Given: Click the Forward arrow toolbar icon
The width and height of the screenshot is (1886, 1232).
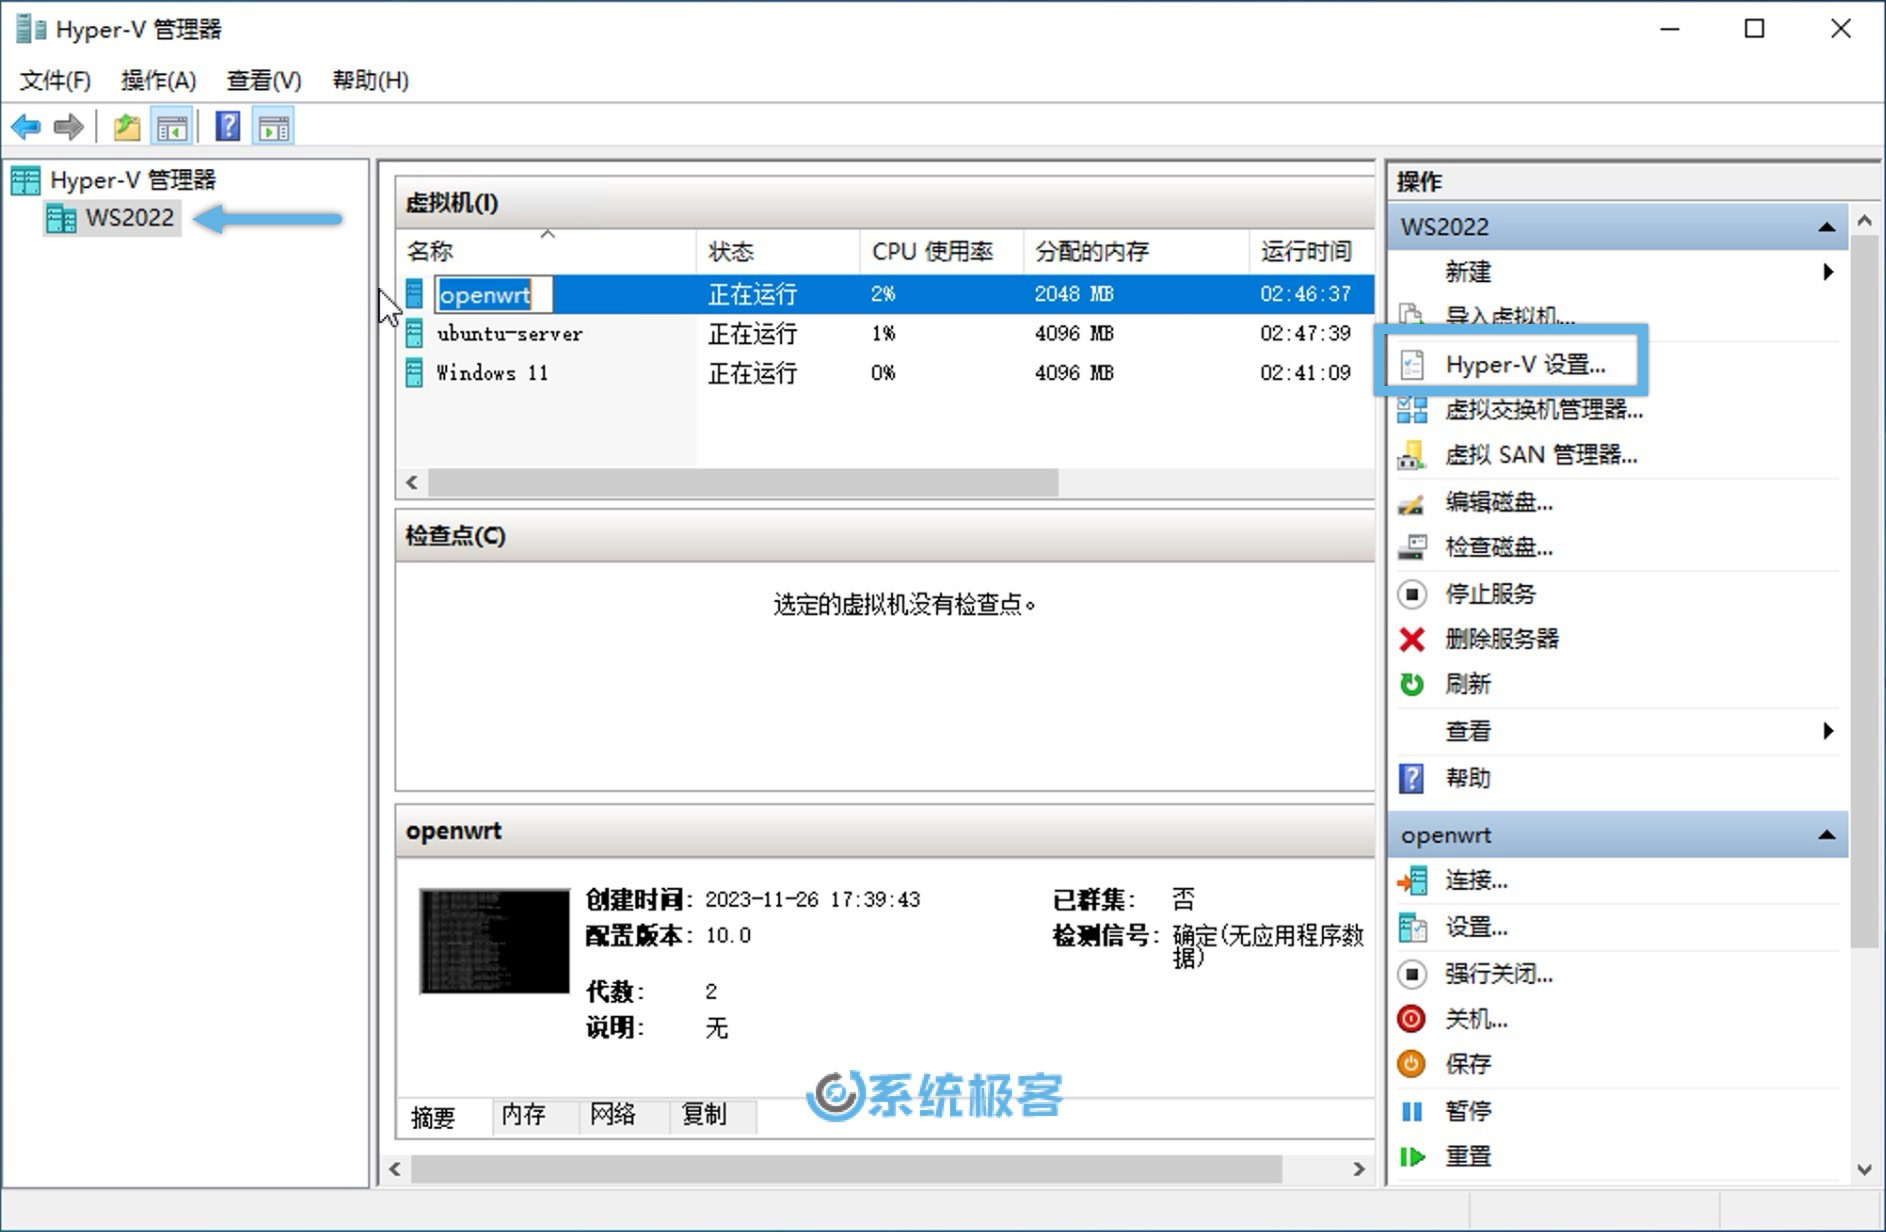Looking at the screenshot, I should (68, 127).
